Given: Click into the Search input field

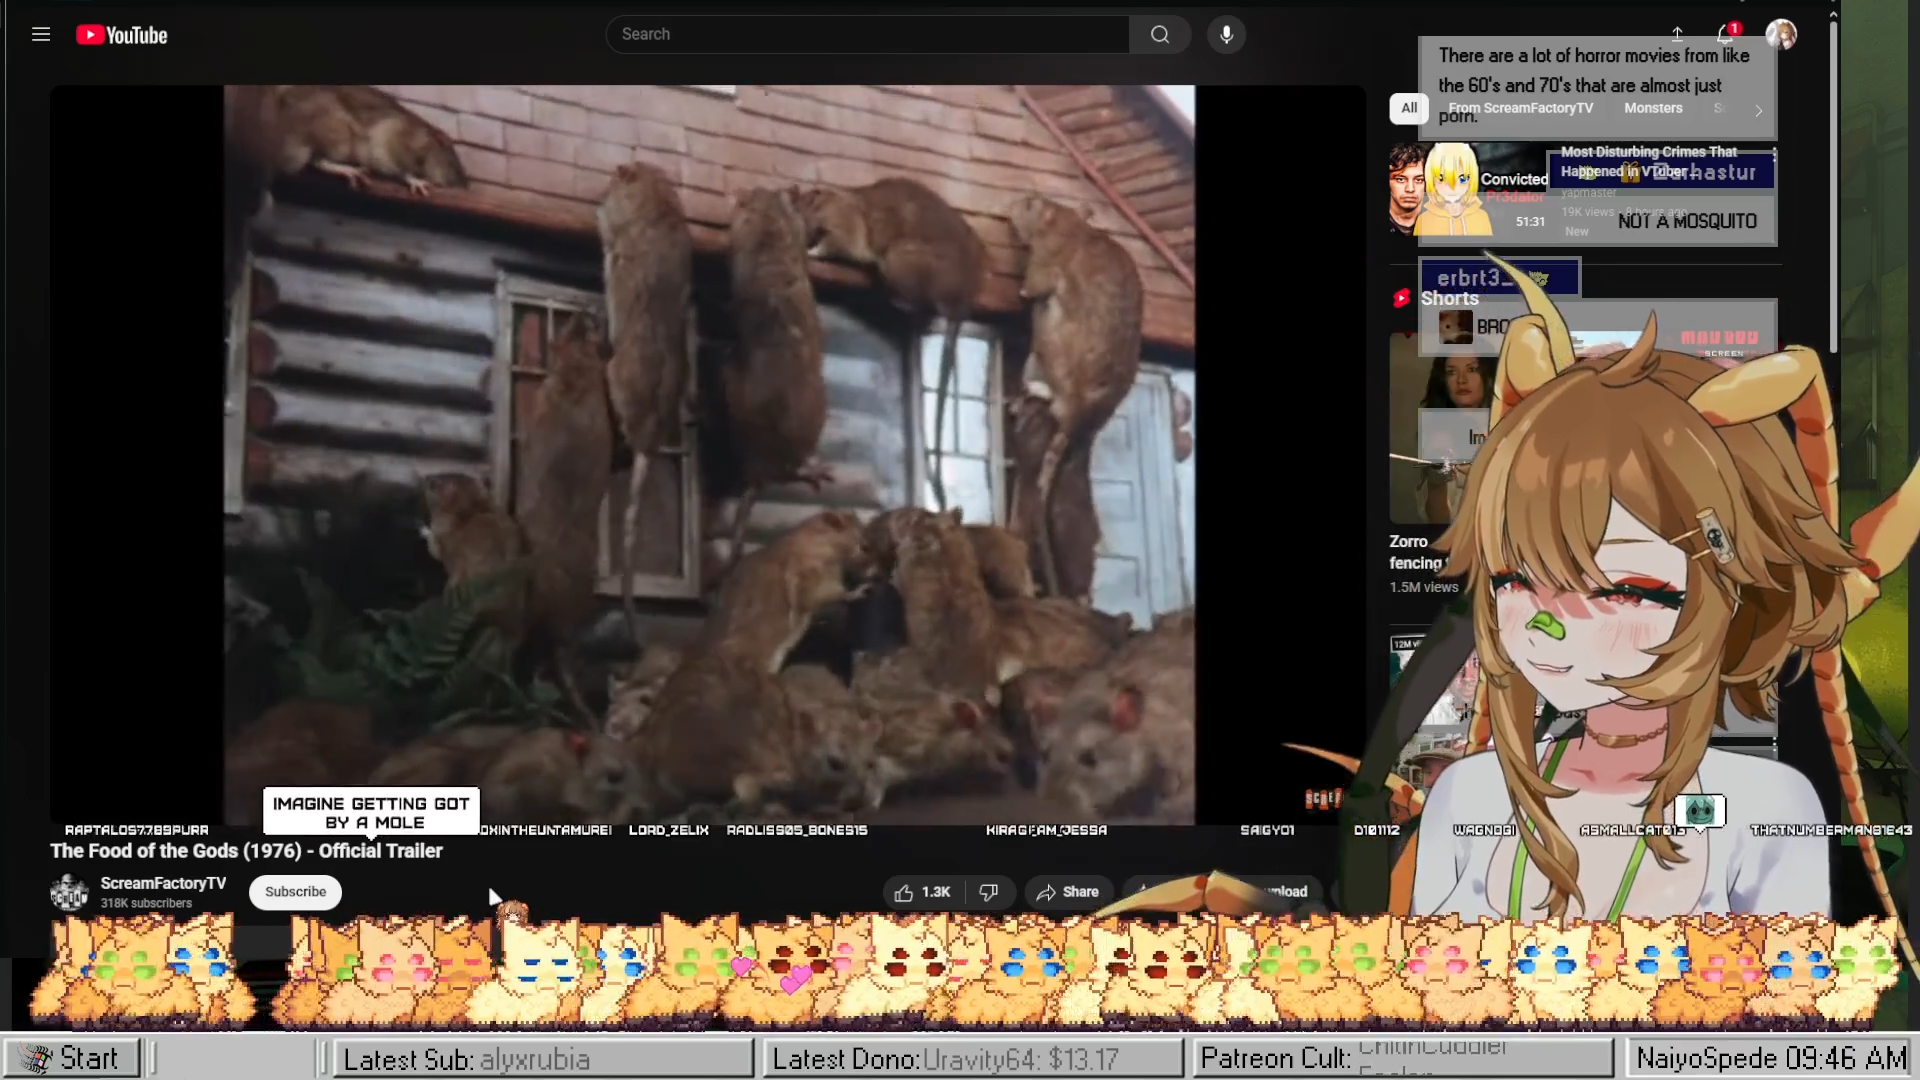Looking at the screenshot, I should coord(866,35).
